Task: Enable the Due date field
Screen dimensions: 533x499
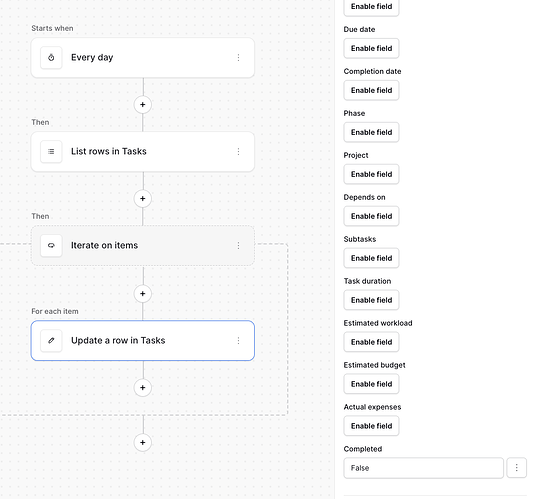Action: [371, 48]
